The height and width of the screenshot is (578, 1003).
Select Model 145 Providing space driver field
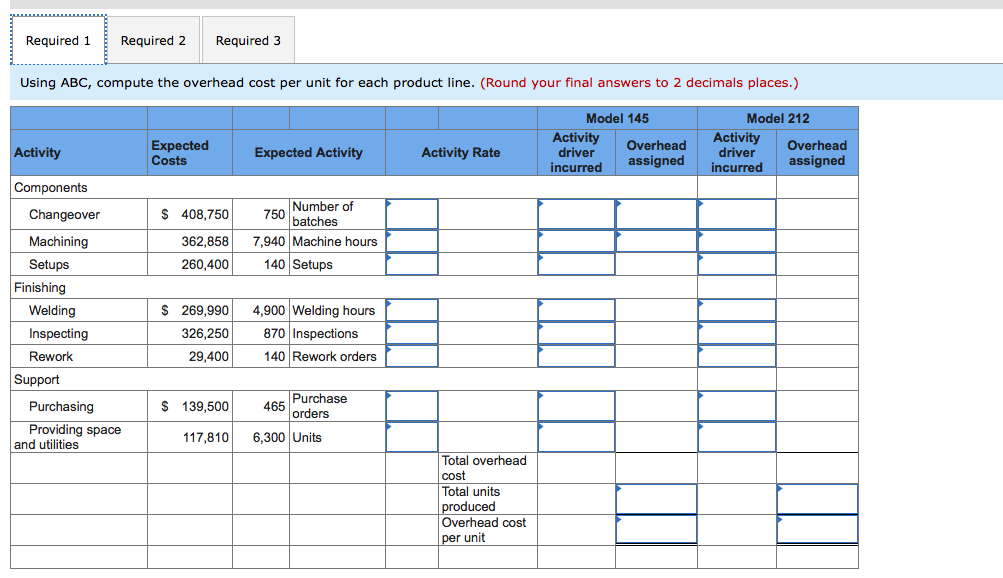pos(576,437)
